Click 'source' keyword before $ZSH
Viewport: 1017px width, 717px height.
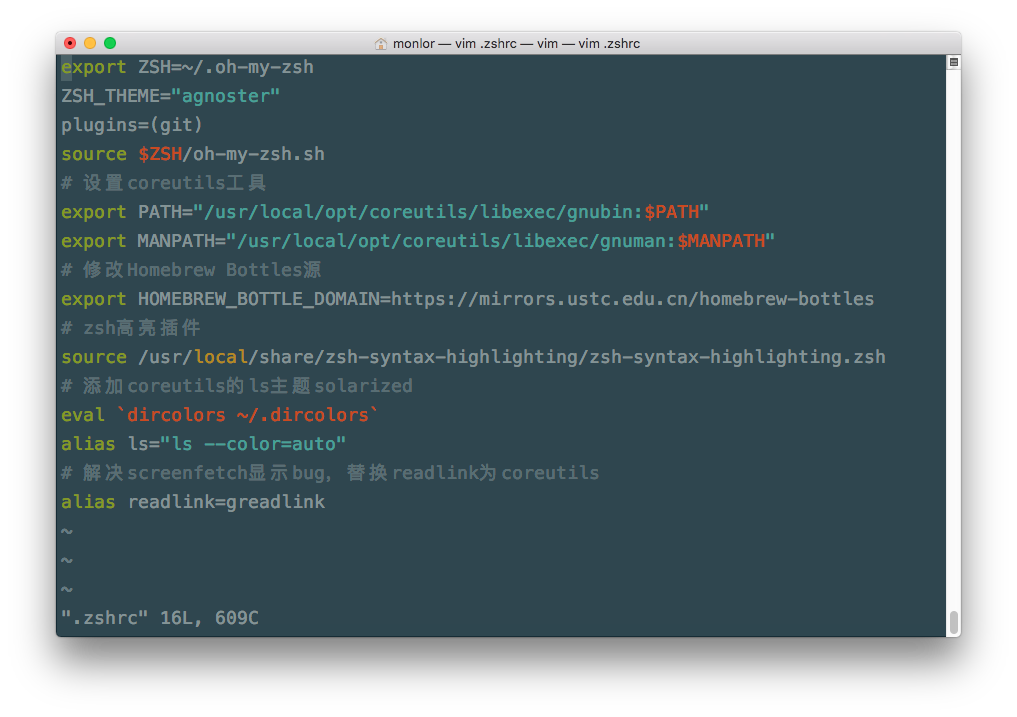pyautogui.click(x=94, y=154)
